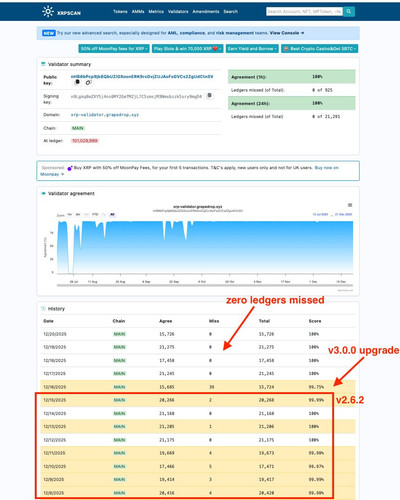Screen dimensions: 400x500
Task: Open the xrp-validator.grapedrop.xyz domain link
Action: click(105, 115)
